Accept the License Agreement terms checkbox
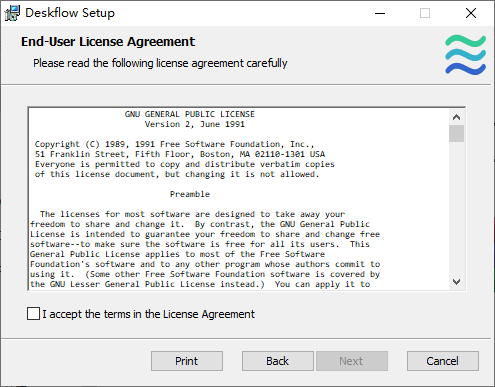495x387 pixels. click(33, 314)
